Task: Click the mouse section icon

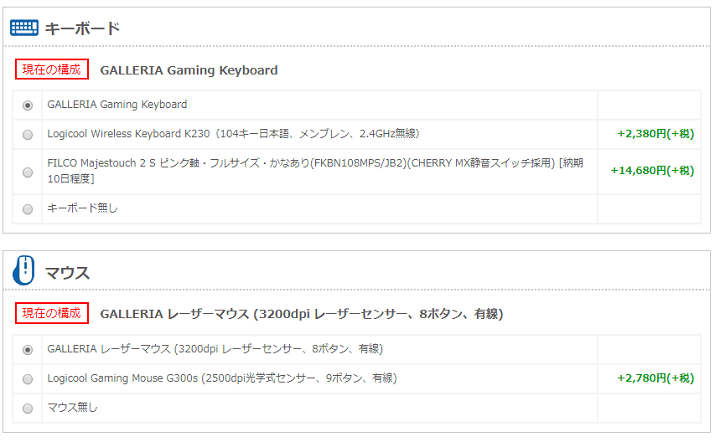Action: click(x=23, y=271)
